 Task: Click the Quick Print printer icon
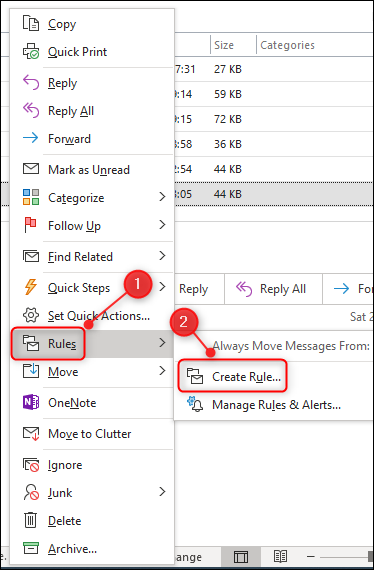31,52
